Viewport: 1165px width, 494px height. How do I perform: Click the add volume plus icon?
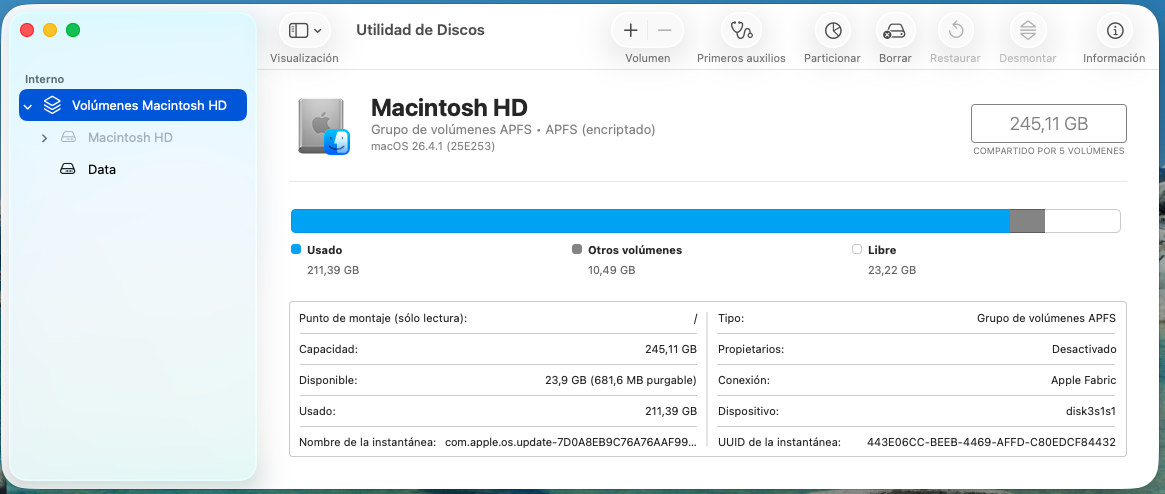click(x=630, y=30)
